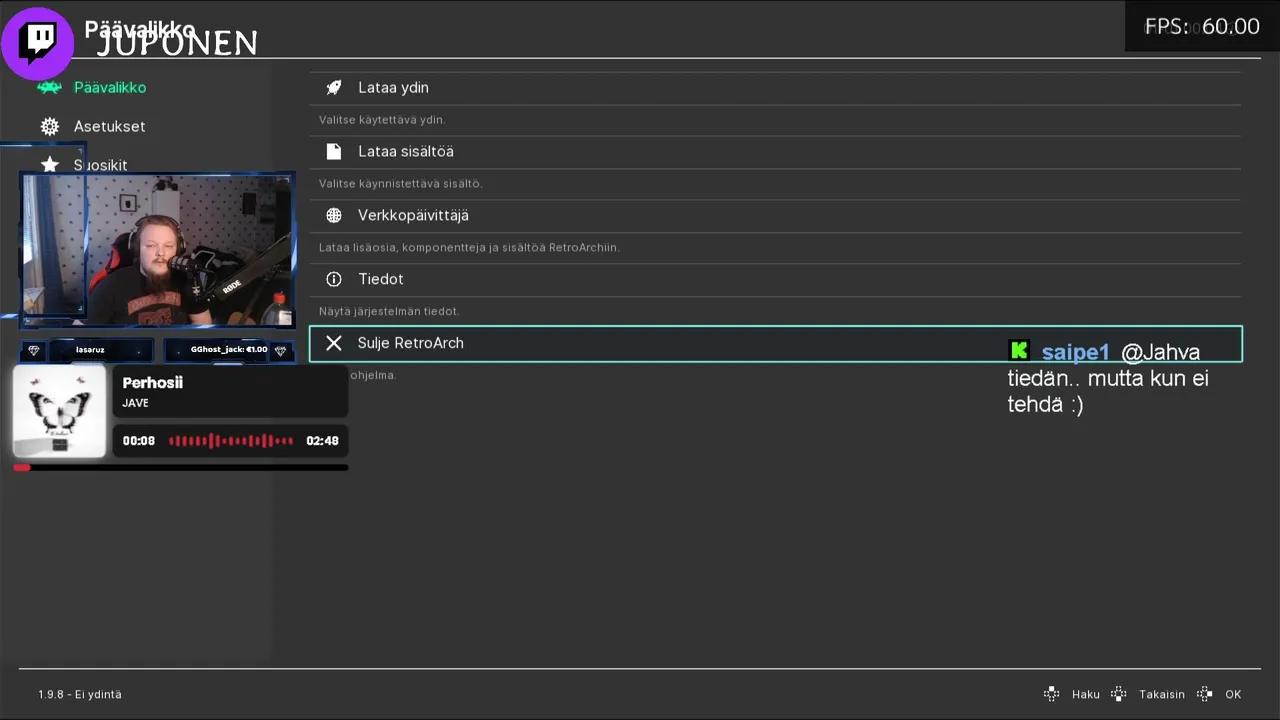1280x720 pixels.
Task: Open Asetukset in the sidebar
Action: [x=109, y=126]
